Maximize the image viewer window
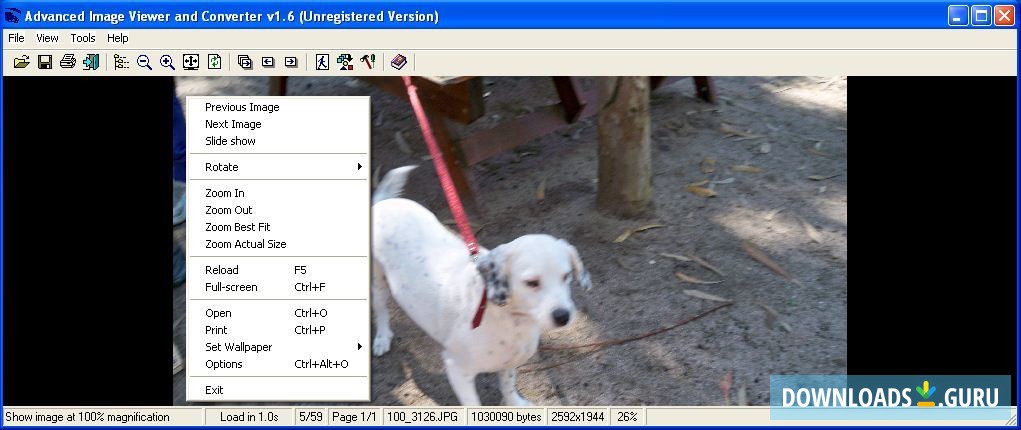This screenshot has height=430, width=1021. [x=981, y=16]
